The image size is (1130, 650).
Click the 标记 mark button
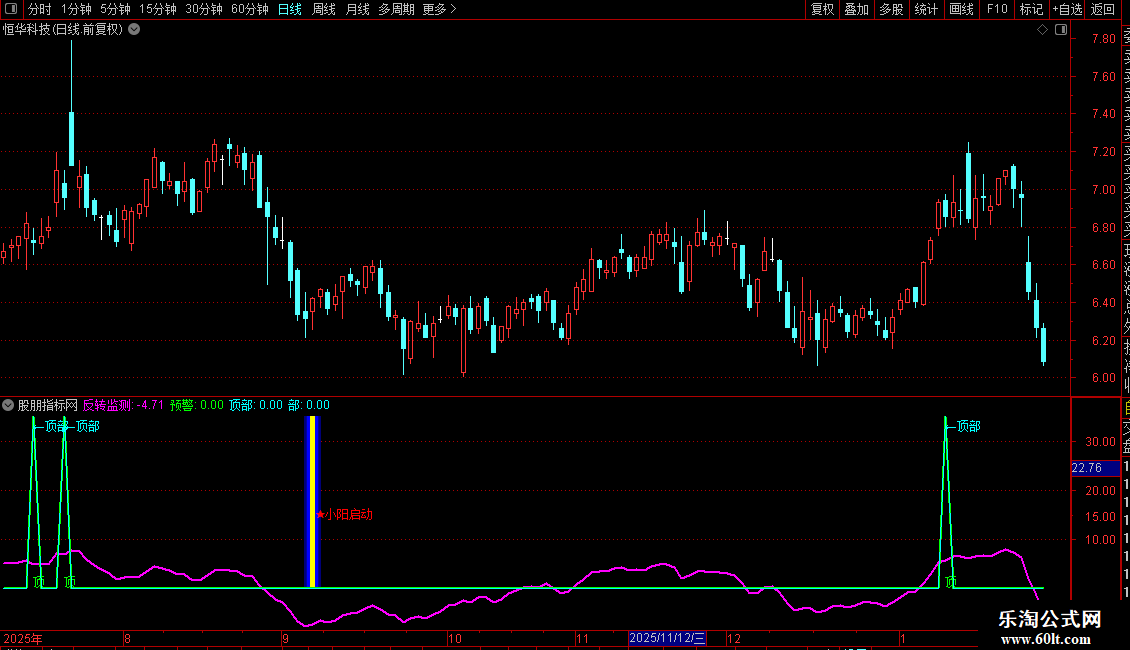[x=1031, y=9]
